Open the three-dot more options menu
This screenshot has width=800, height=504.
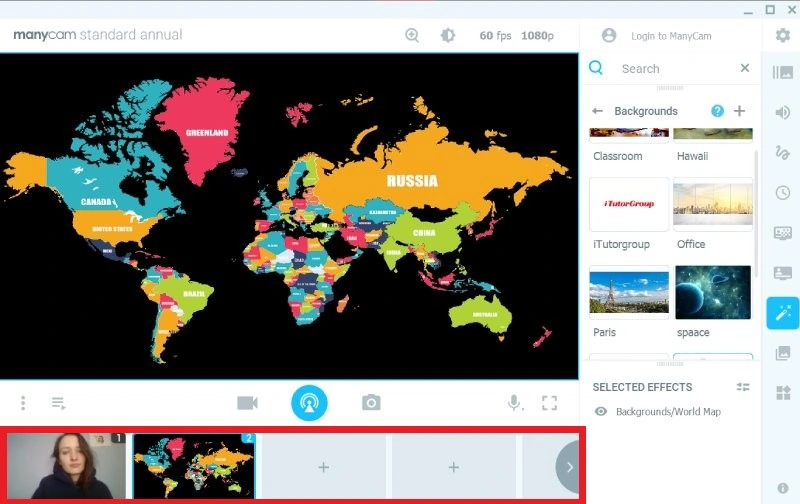click(23, 403)
